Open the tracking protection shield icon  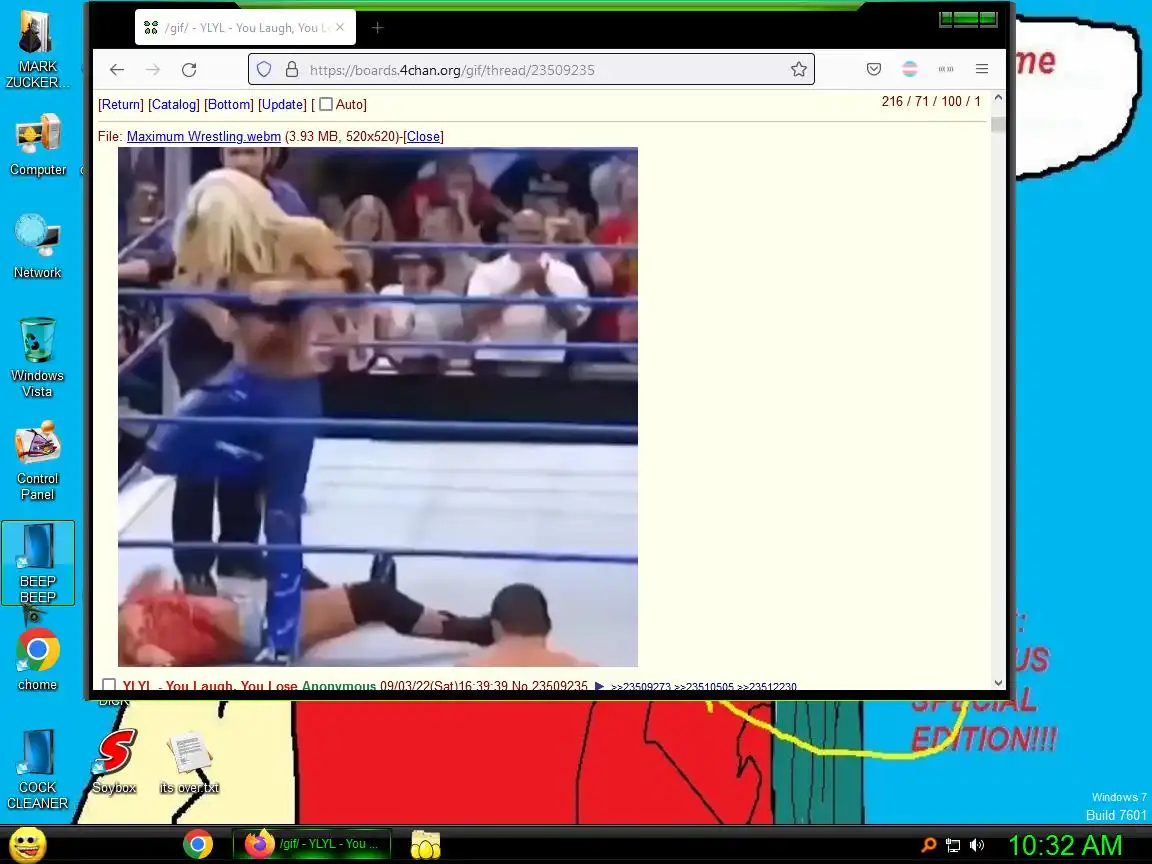(x=264, y=70)
